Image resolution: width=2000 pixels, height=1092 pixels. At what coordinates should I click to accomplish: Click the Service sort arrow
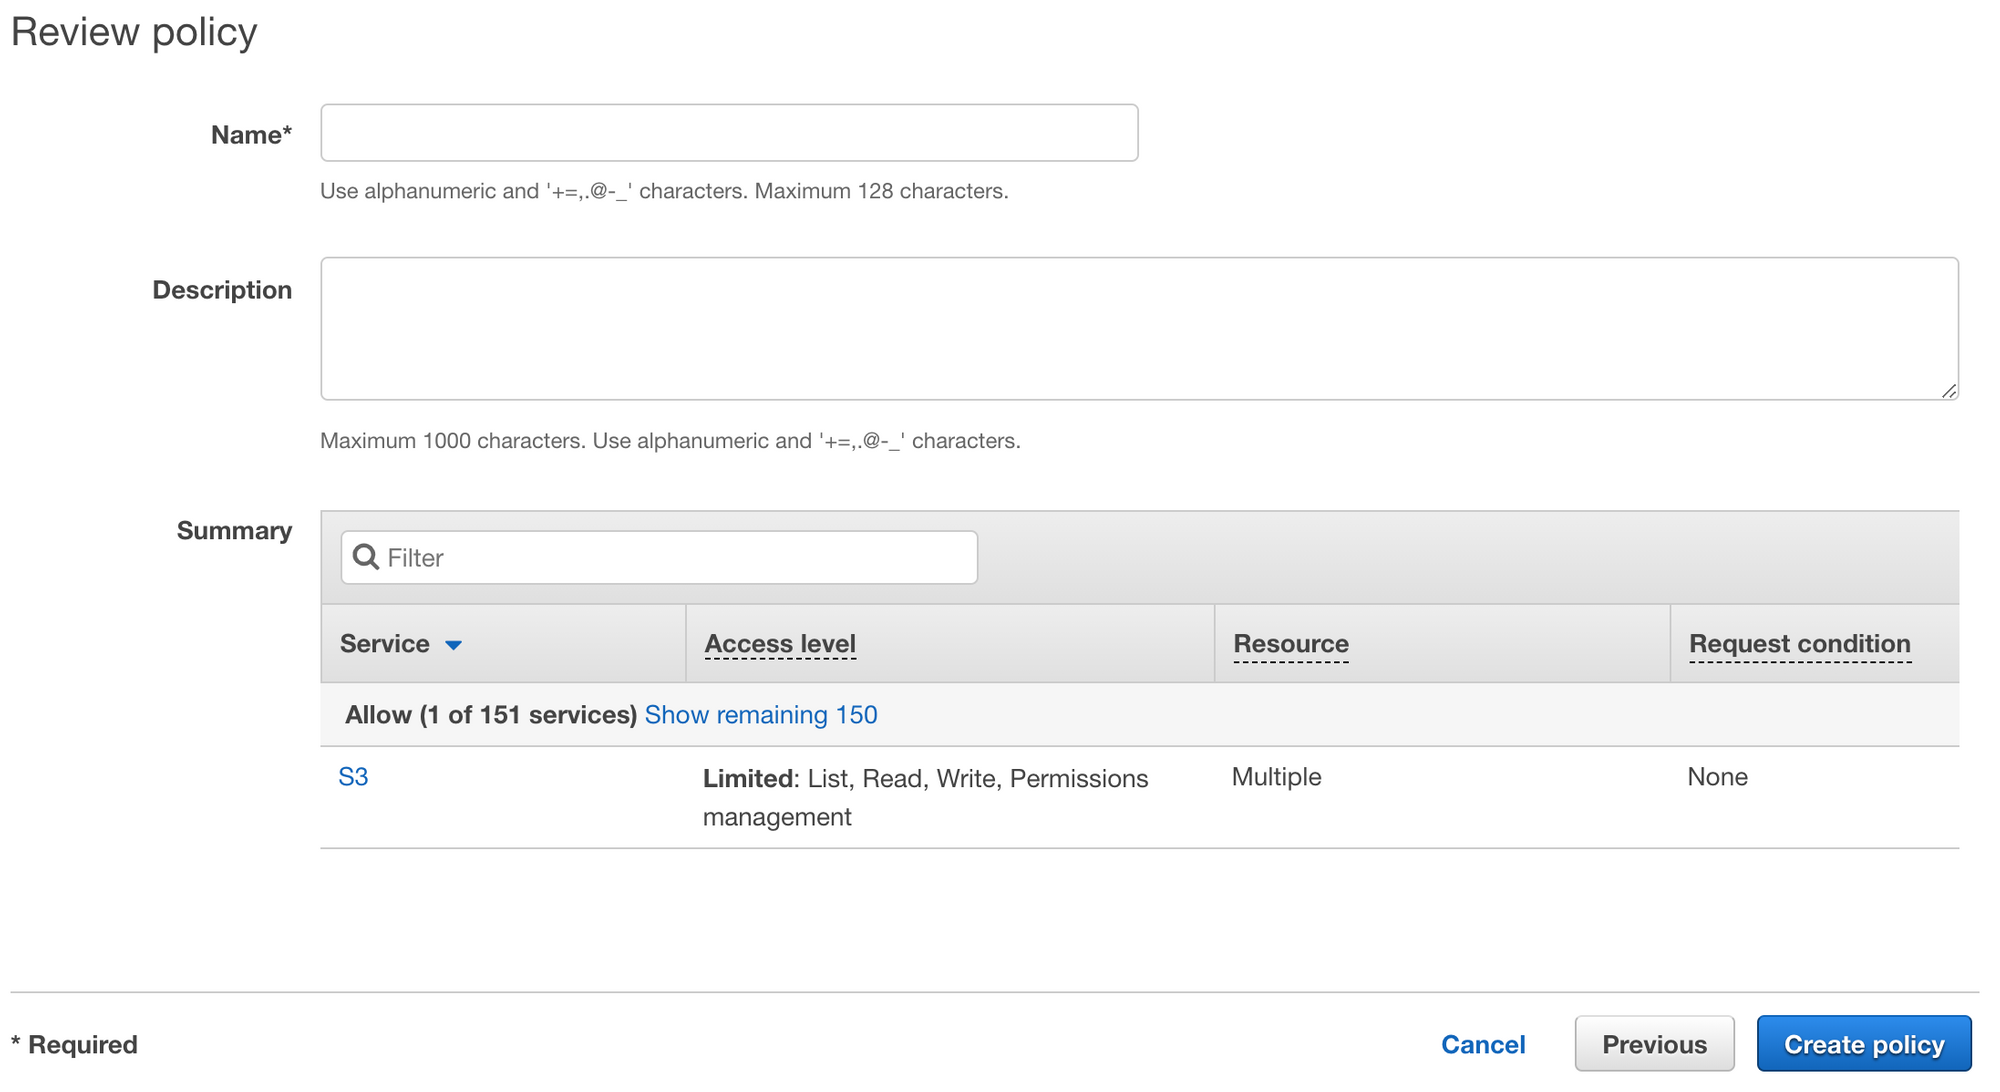coord(453,646)
